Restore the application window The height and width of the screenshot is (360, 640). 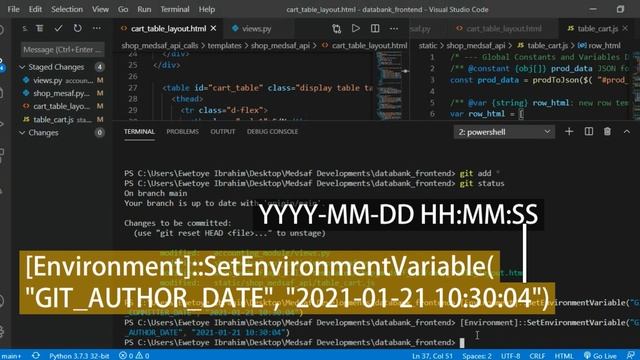tap(620, 9)
